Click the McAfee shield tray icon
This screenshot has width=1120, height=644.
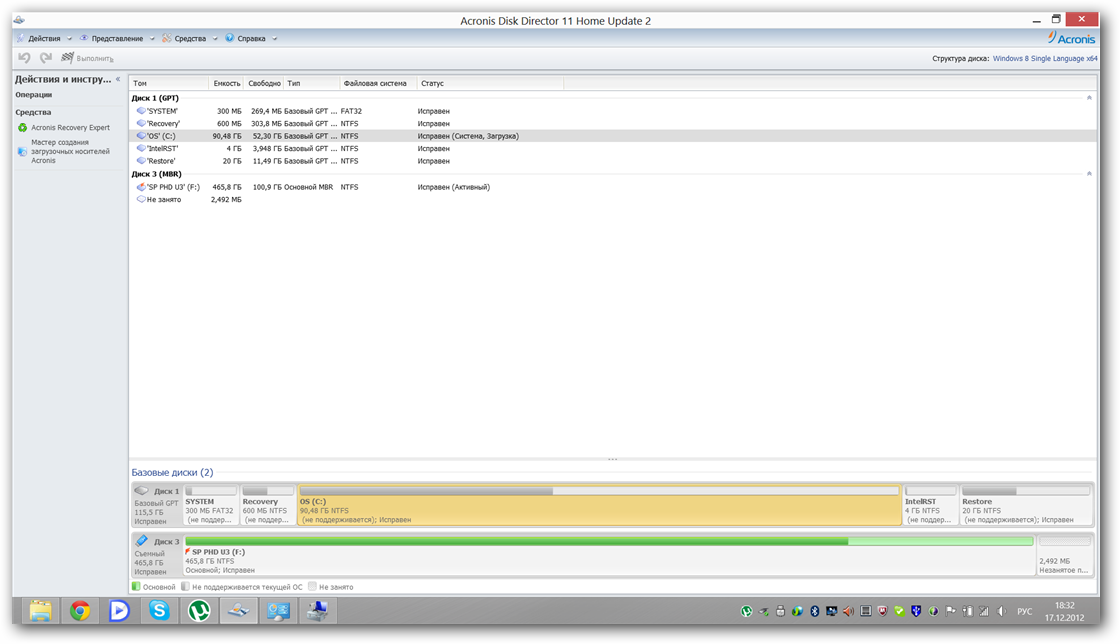(882, 611)
